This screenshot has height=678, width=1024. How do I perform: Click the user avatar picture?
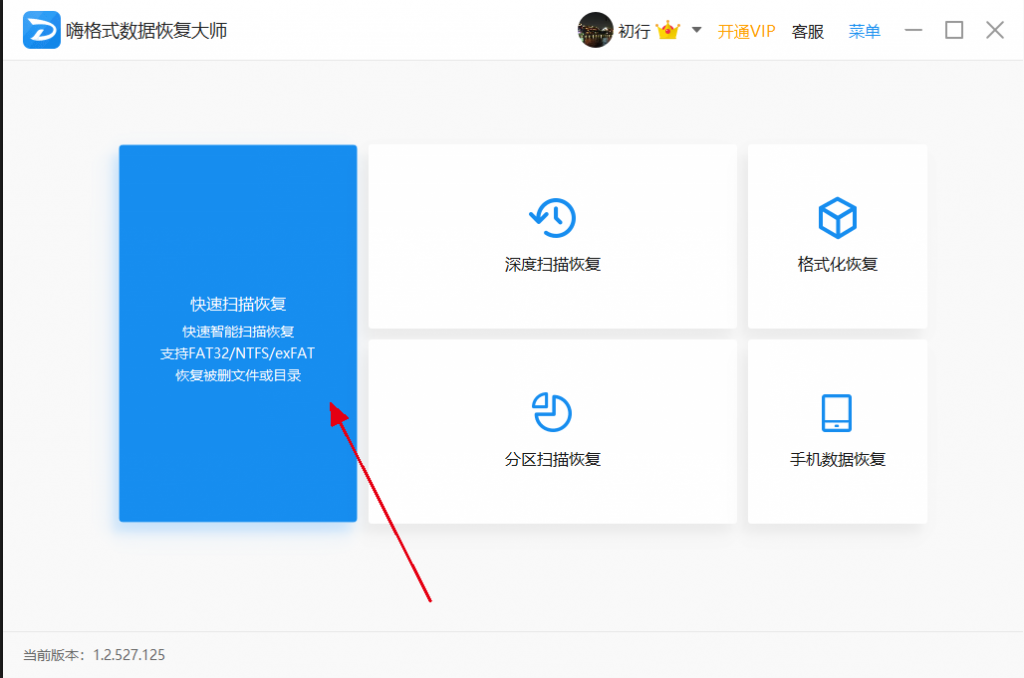click(595, 30)
